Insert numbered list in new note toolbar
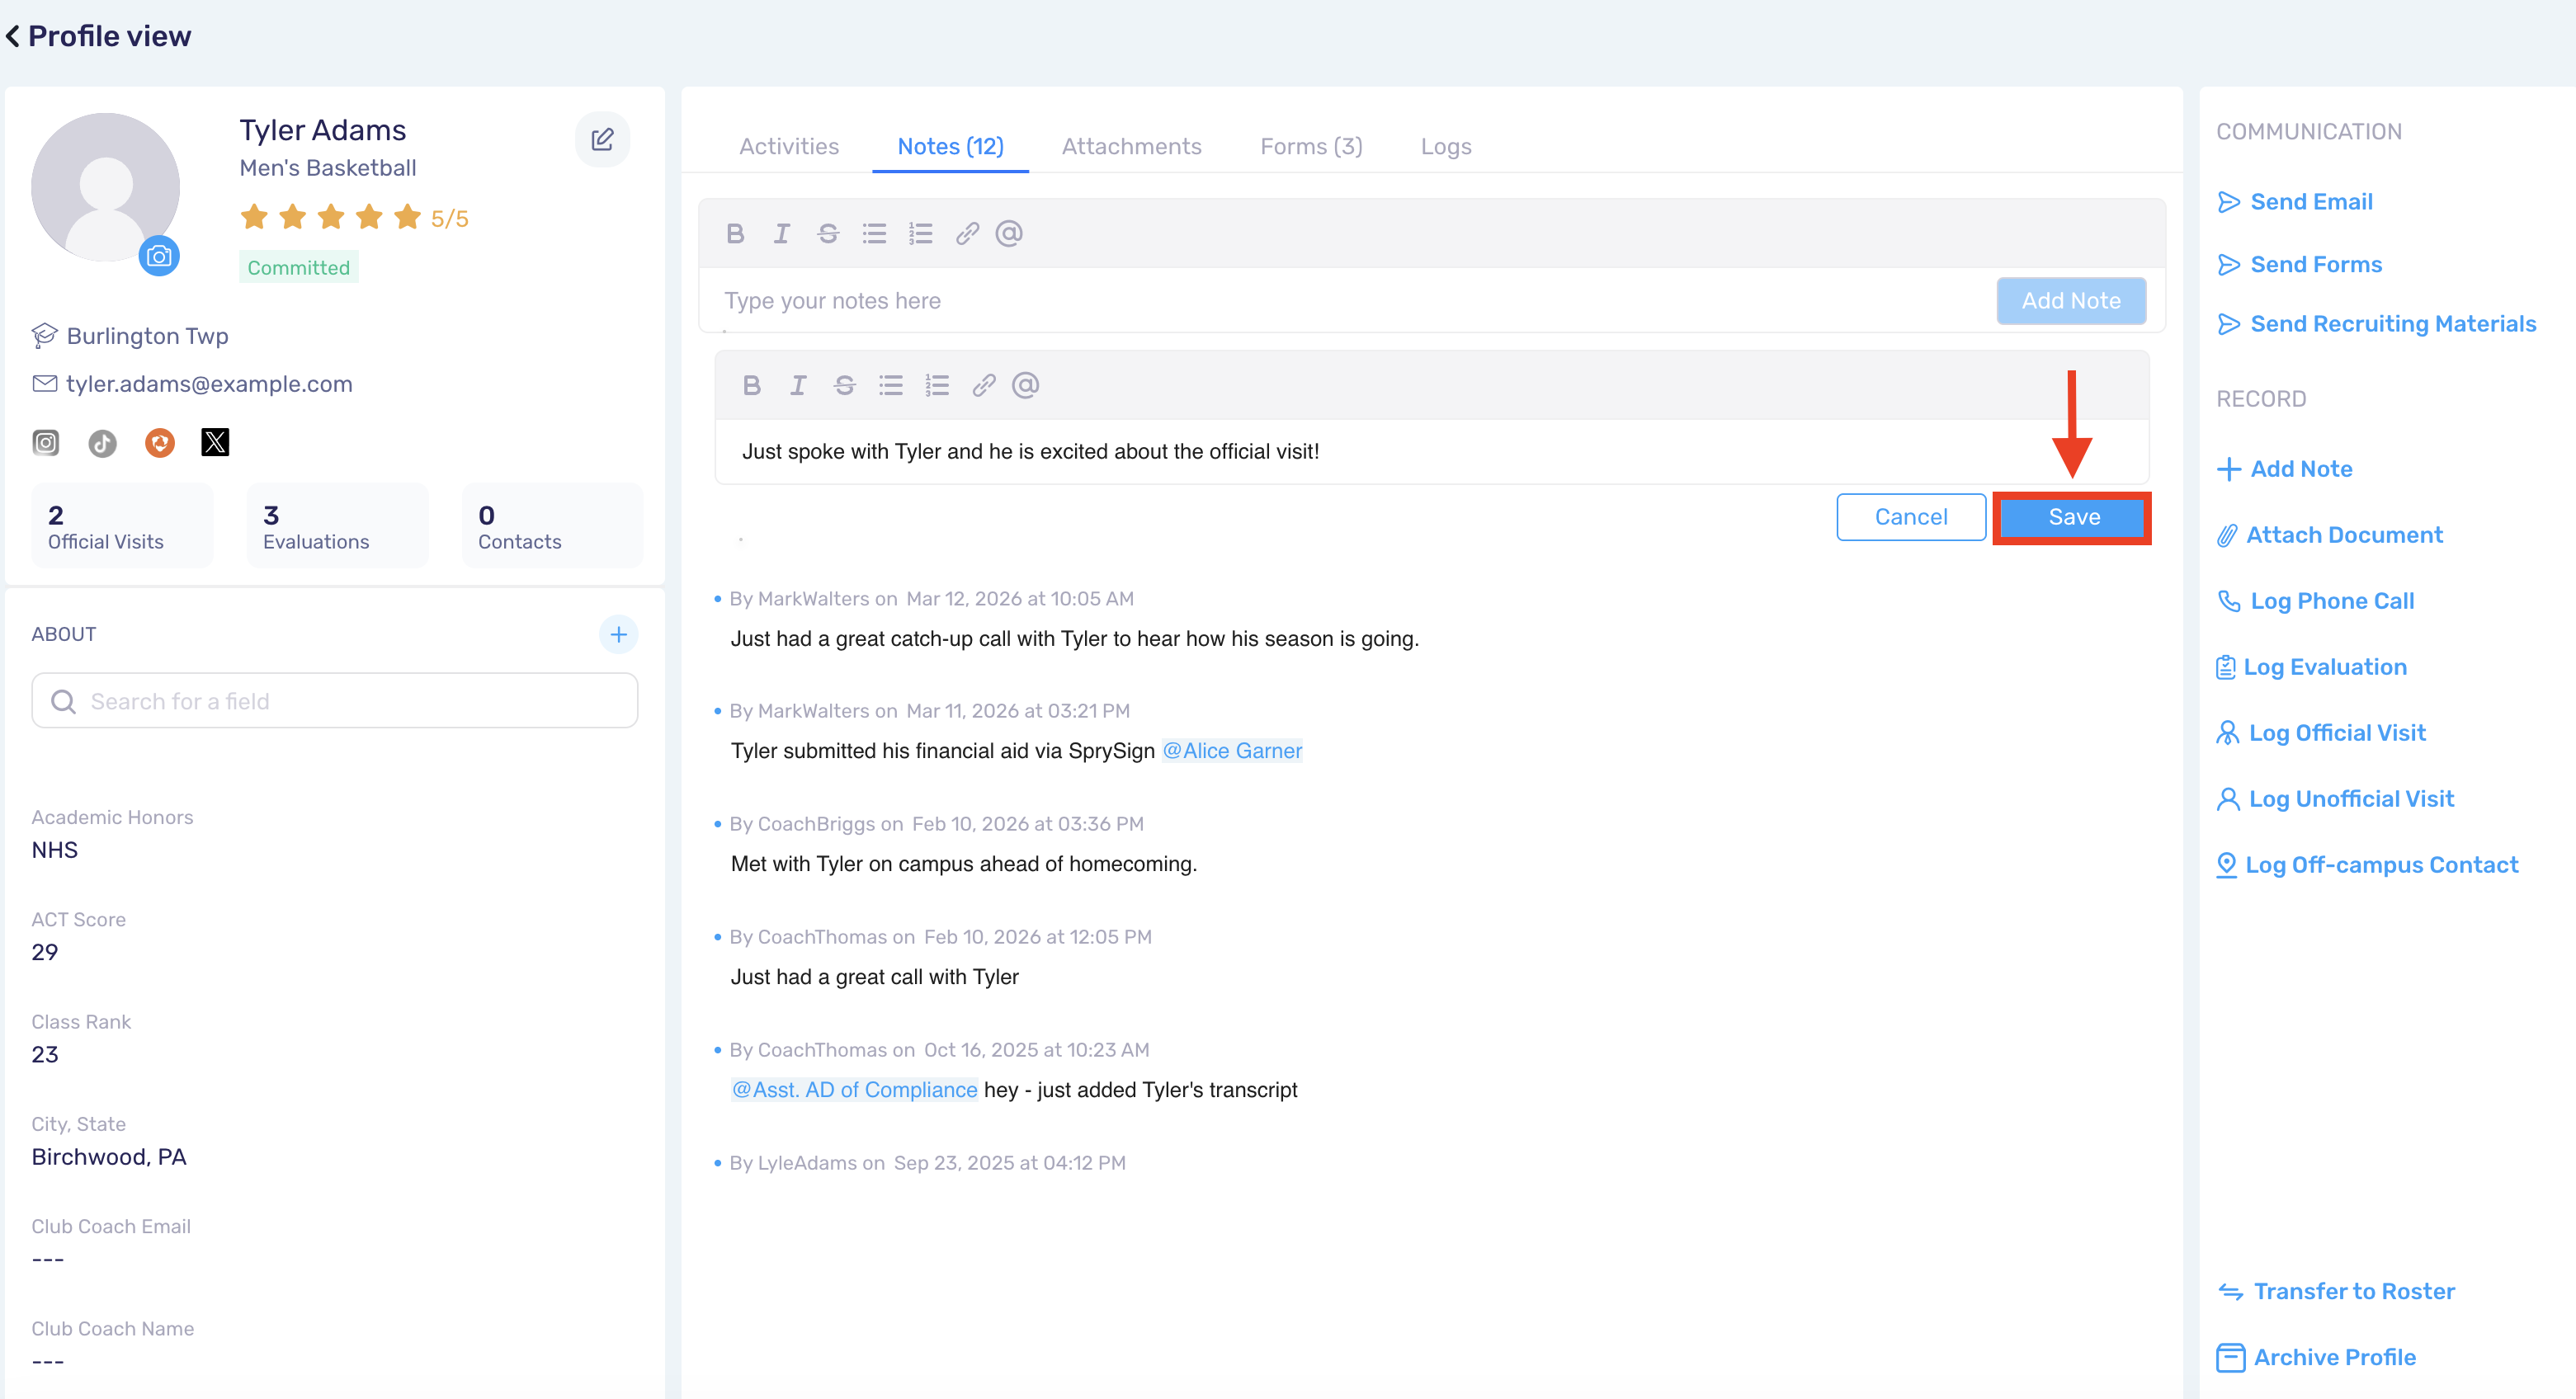This screenshot has height=1399, width=2576. point(920,233)
